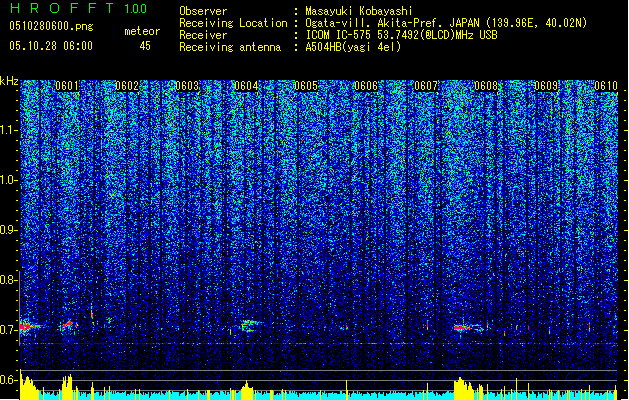
Task: Click the 'Receiving antenna' field label
Action: [230, 47]
